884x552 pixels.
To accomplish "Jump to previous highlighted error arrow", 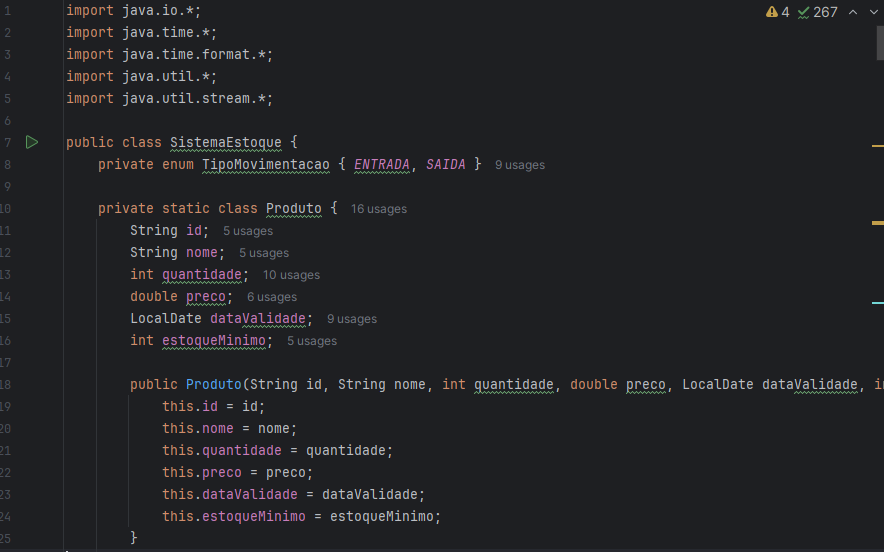I will 853,12.
